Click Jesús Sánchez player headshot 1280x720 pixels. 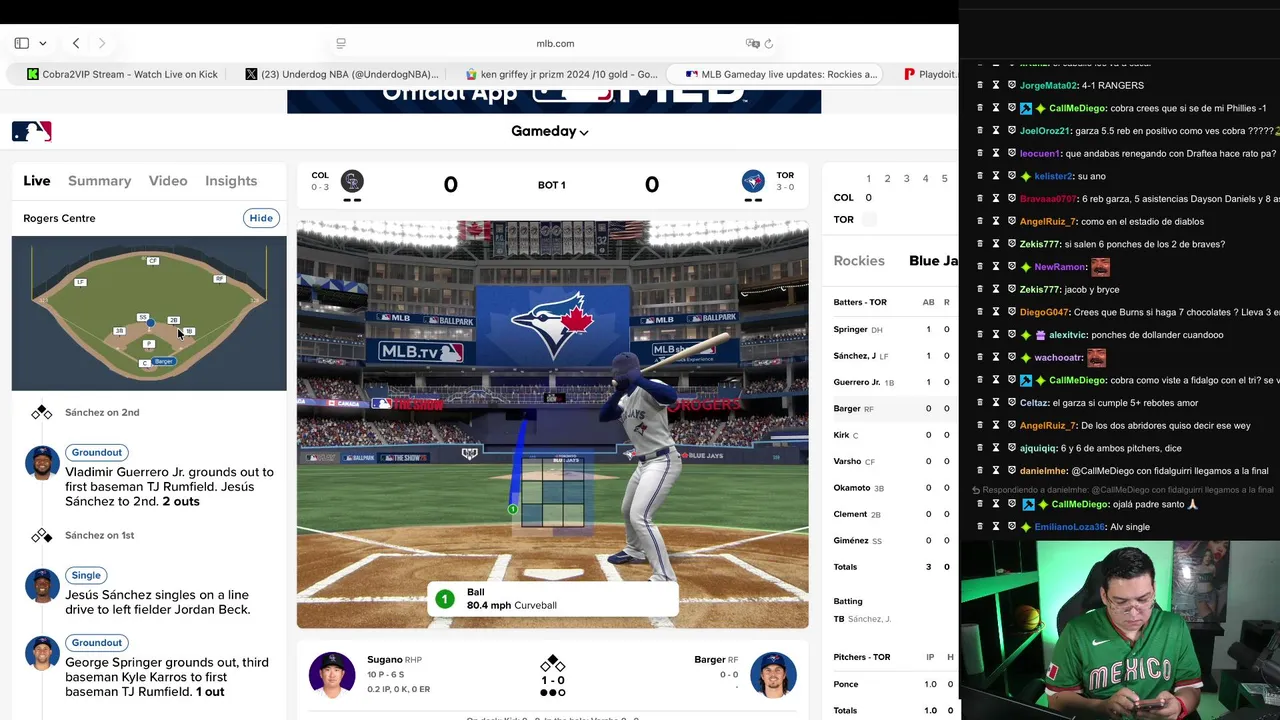click(x=42, y=586)
